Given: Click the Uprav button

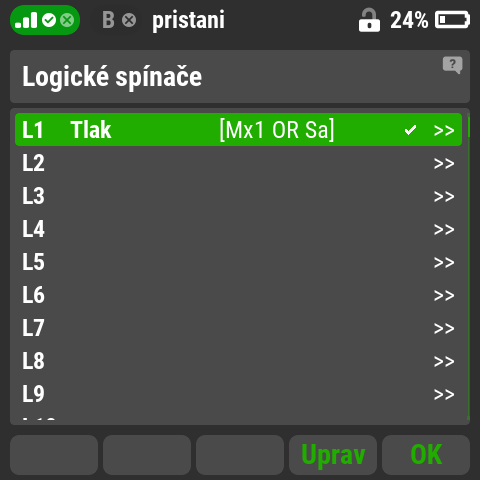Looking at the screenshot, I should pos(333,455).
